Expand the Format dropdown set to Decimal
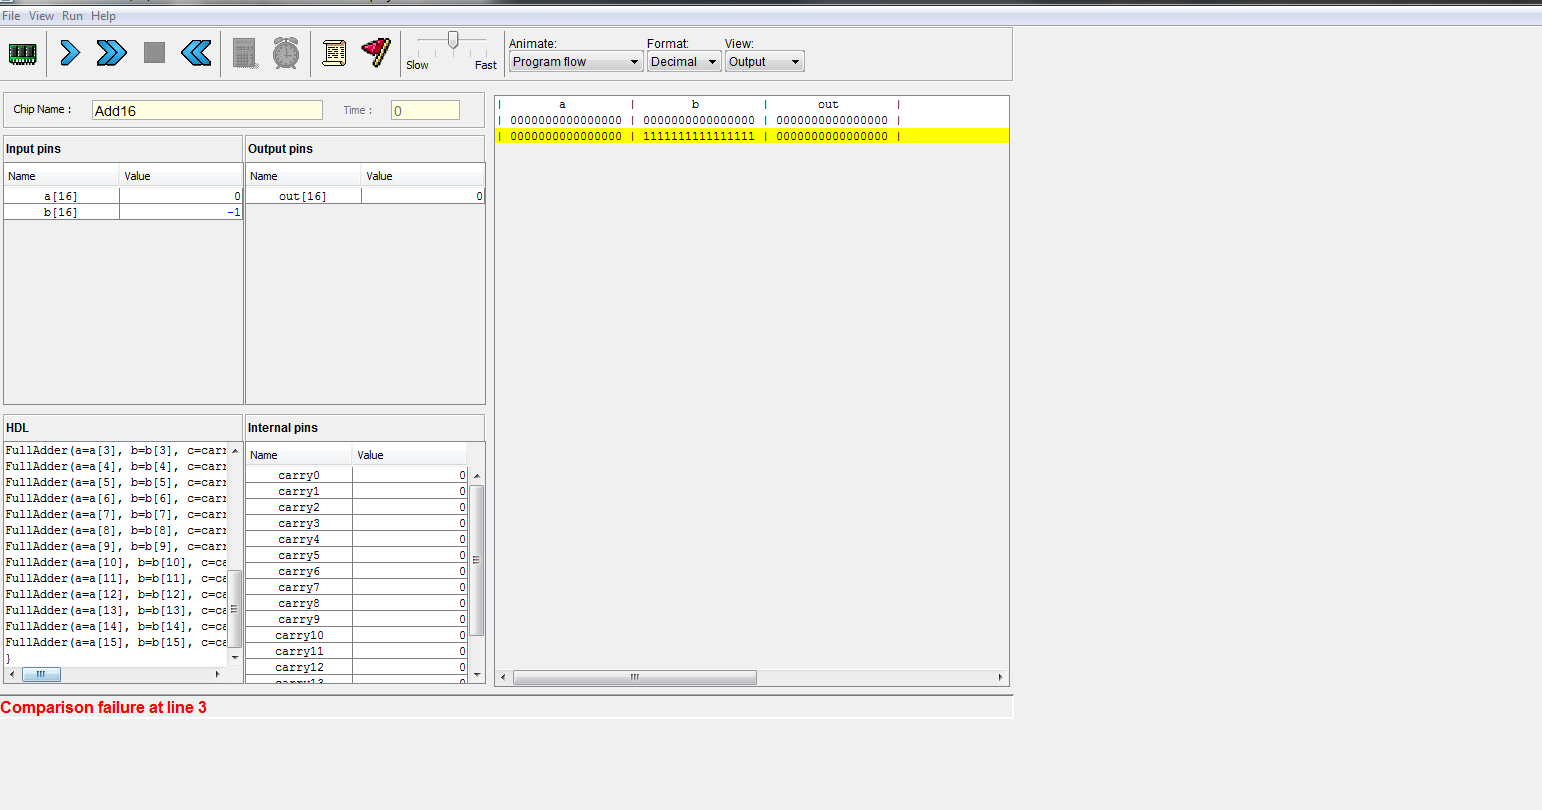The image size is (1542, 810). pyautogui.click(x=684, y=62)
